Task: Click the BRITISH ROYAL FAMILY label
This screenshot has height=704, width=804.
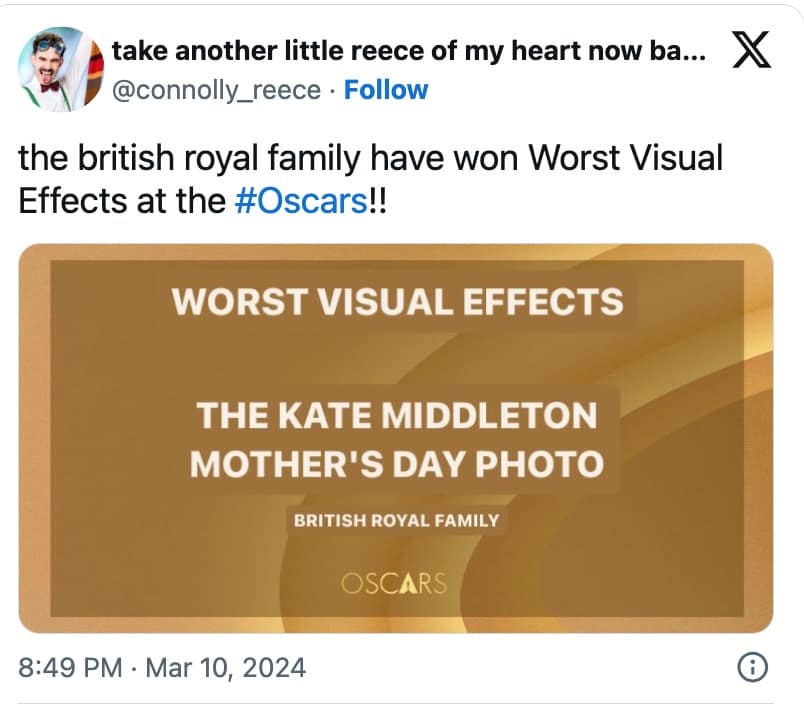Action: (396, 521)
